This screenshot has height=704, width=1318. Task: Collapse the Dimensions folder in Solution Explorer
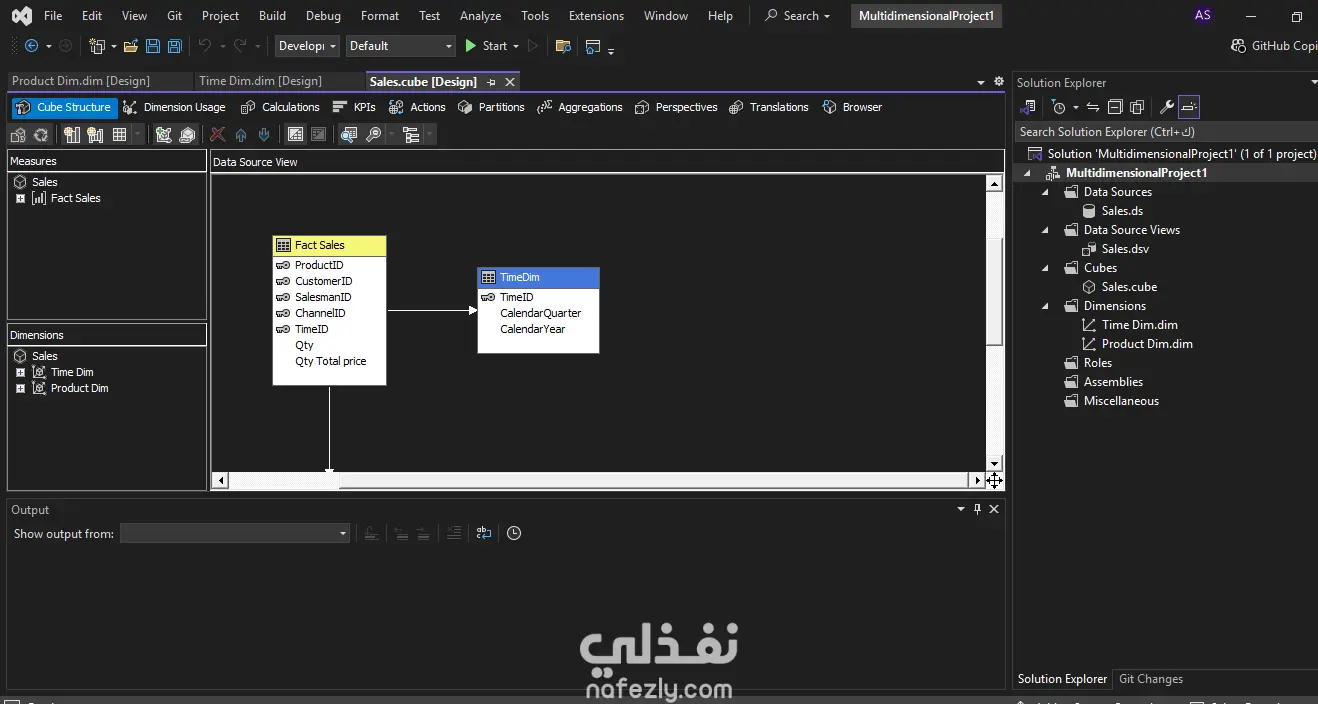click(x=1046, y=306)
